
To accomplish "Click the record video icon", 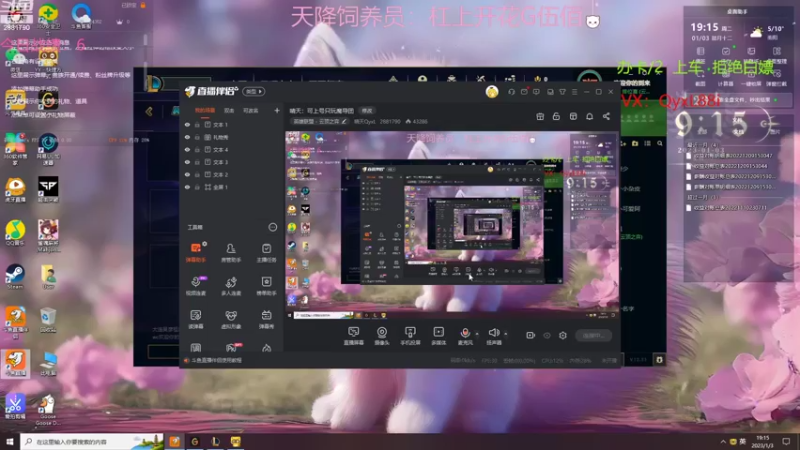I will point(530,335).
